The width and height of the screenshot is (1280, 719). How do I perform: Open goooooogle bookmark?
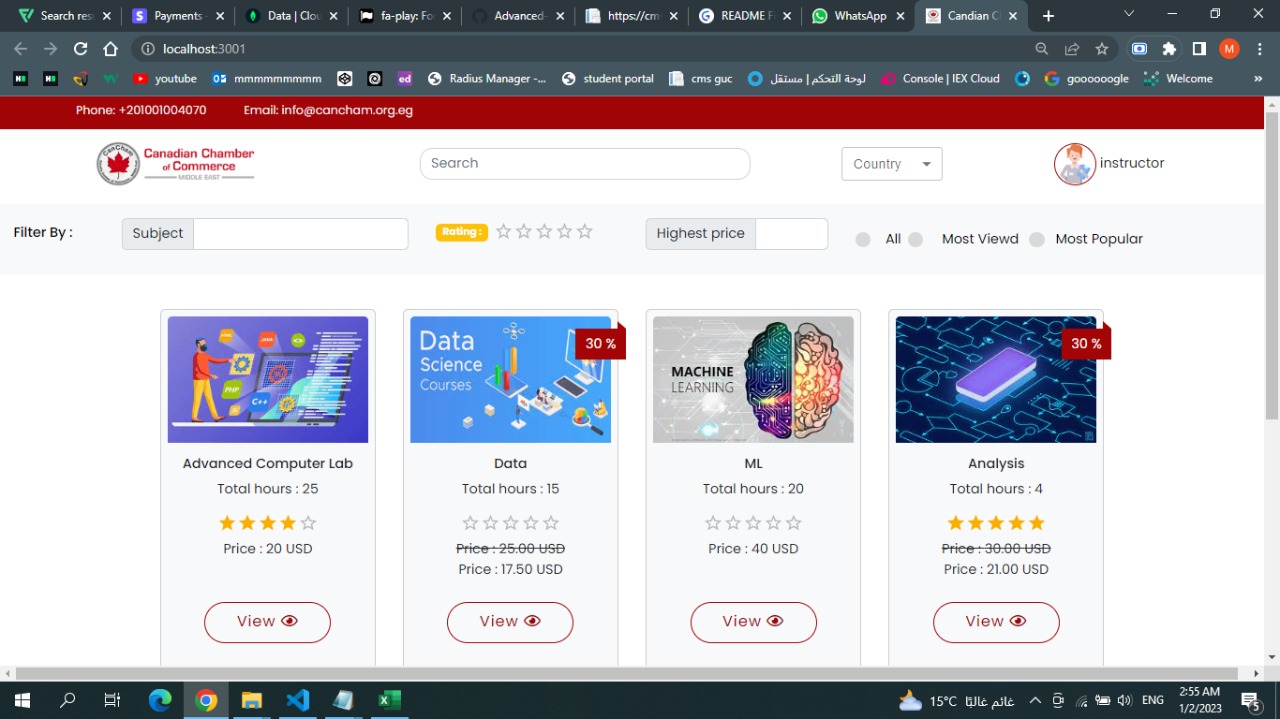click(x=1086, y=78)
